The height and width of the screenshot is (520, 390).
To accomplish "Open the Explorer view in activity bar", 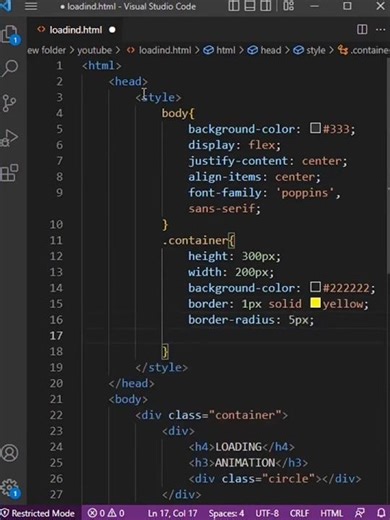I will click(x=10, y=35).
